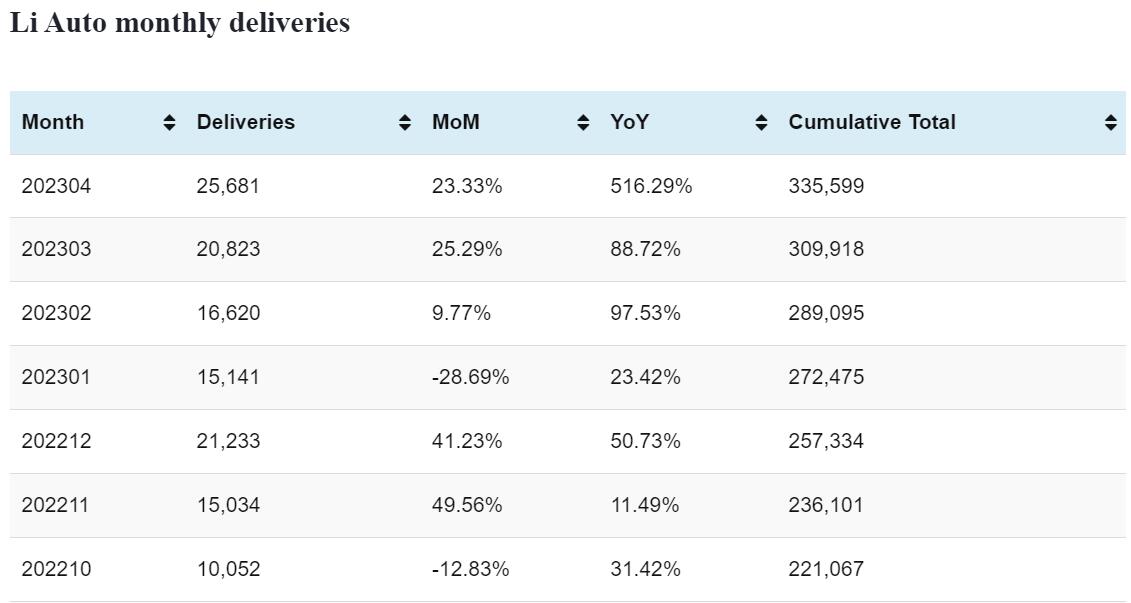Click the YoY column sort arrows icon

coord(761,122)
